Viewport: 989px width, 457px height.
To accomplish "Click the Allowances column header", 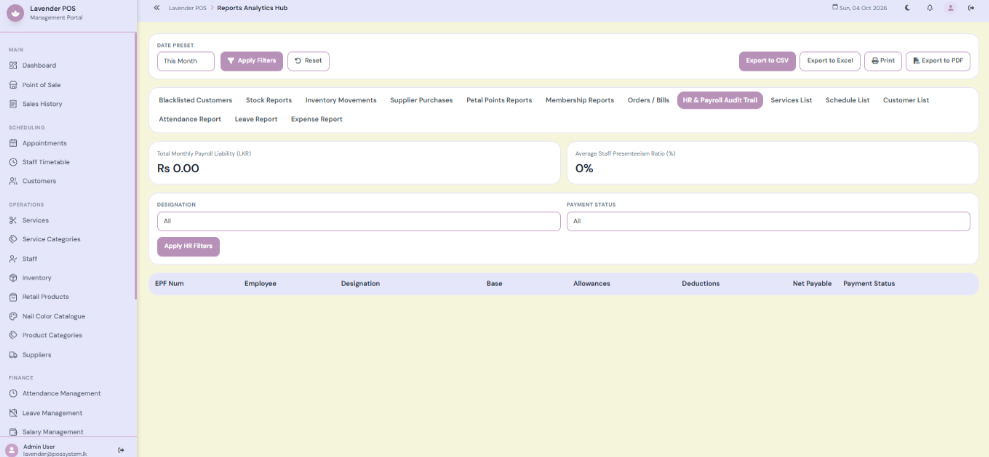I will tap(592, 284).
